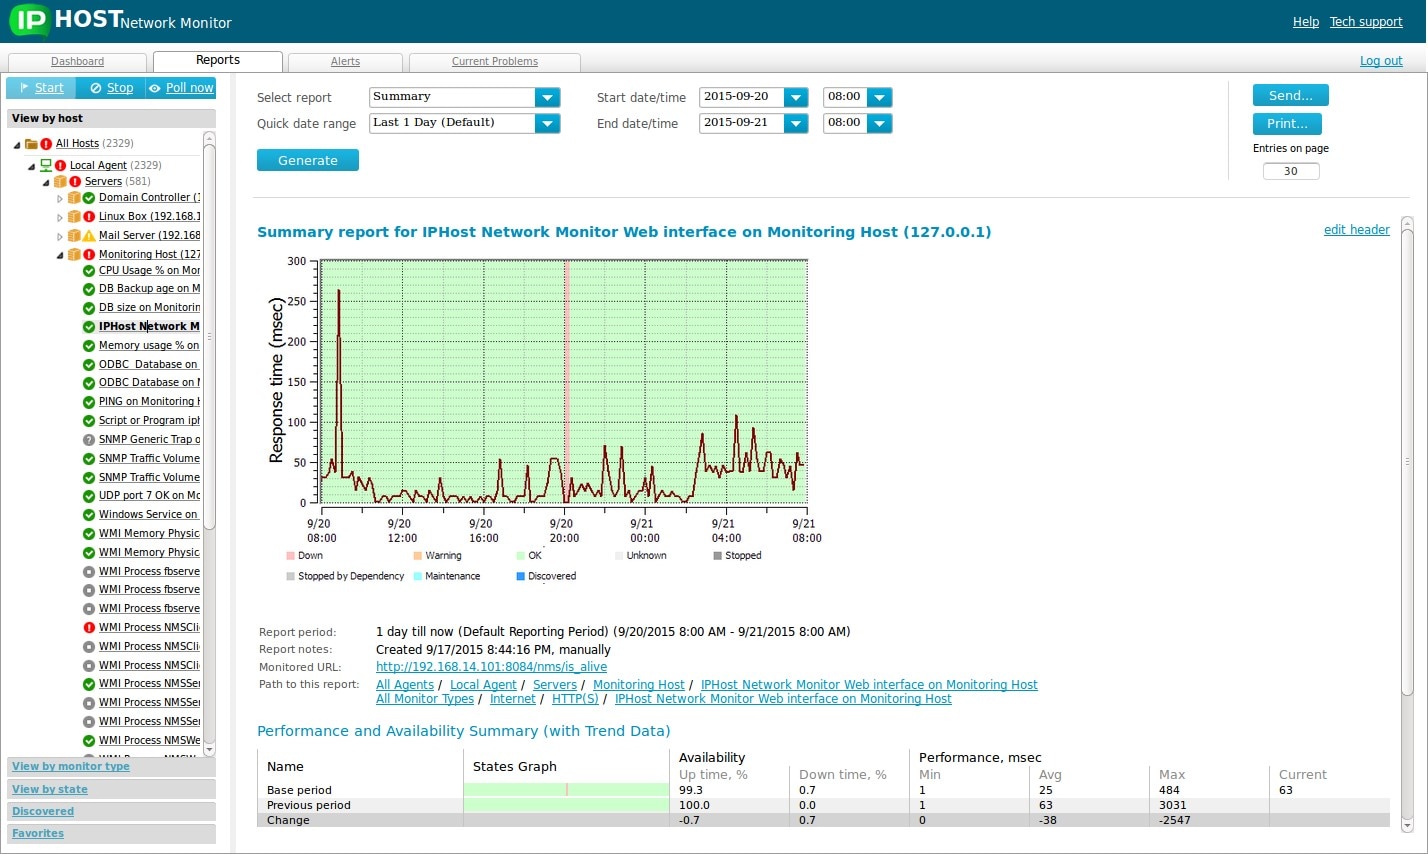The width and height of the screenshot is (1428, 854).
Task: Expand the View by state panel
Action: coord(50,789)
